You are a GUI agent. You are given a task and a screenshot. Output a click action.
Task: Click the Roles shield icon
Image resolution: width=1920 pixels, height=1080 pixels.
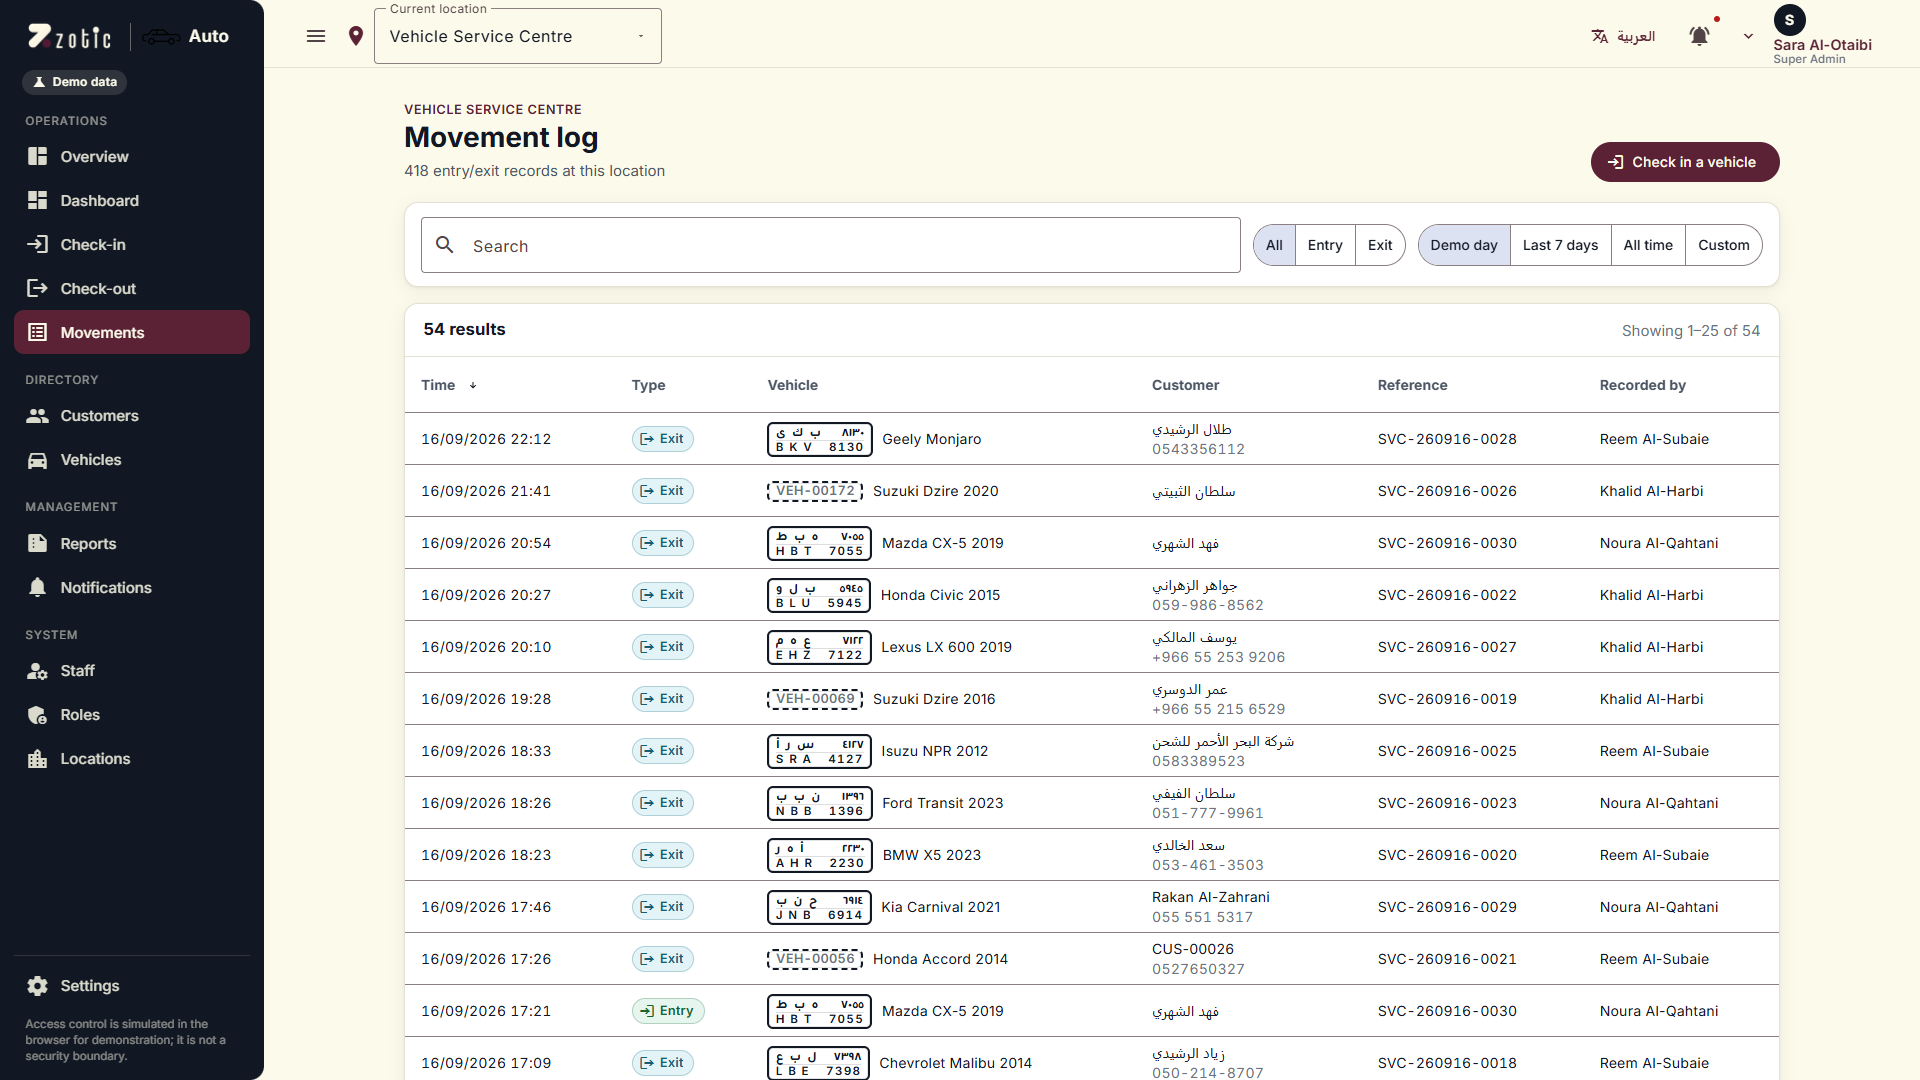point(38,714)
